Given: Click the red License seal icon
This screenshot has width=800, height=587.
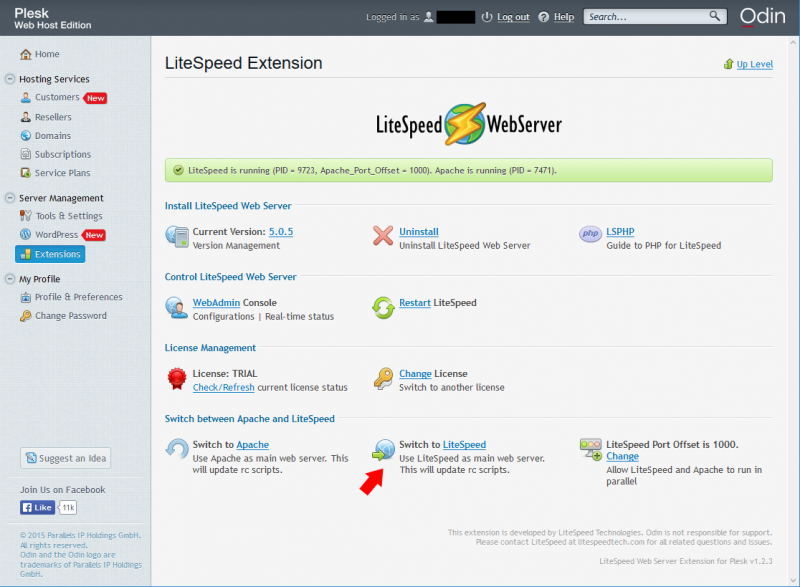Looking at the screenshot, I should (177, 379).
